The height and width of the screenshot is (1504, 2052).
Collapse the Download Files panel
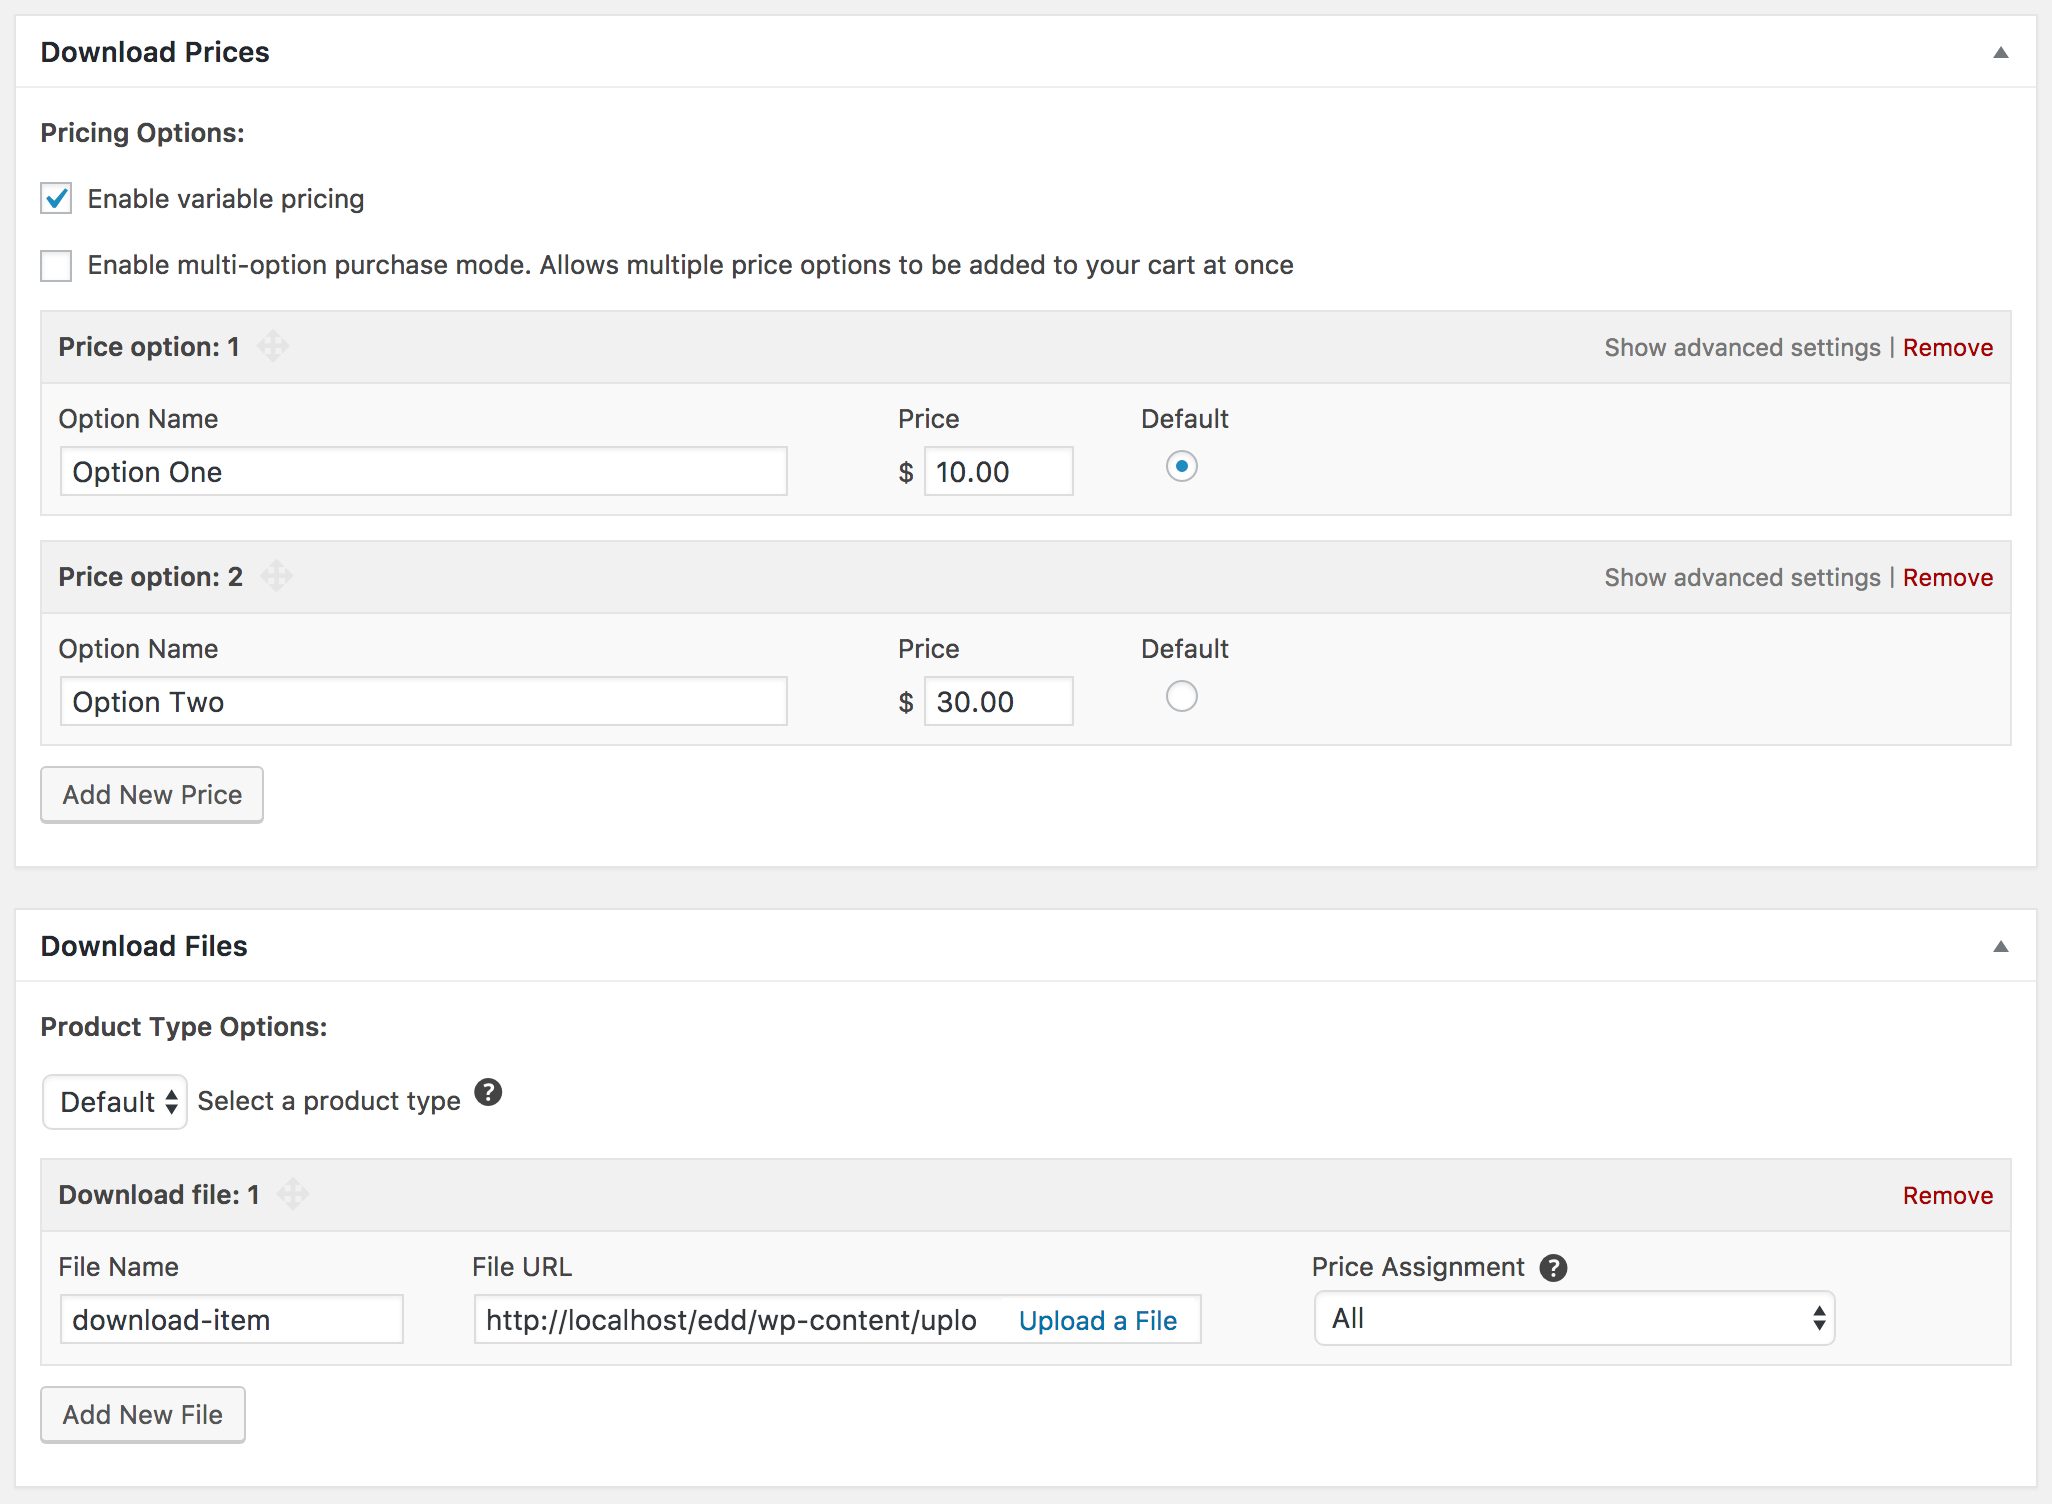point(2000,947)
